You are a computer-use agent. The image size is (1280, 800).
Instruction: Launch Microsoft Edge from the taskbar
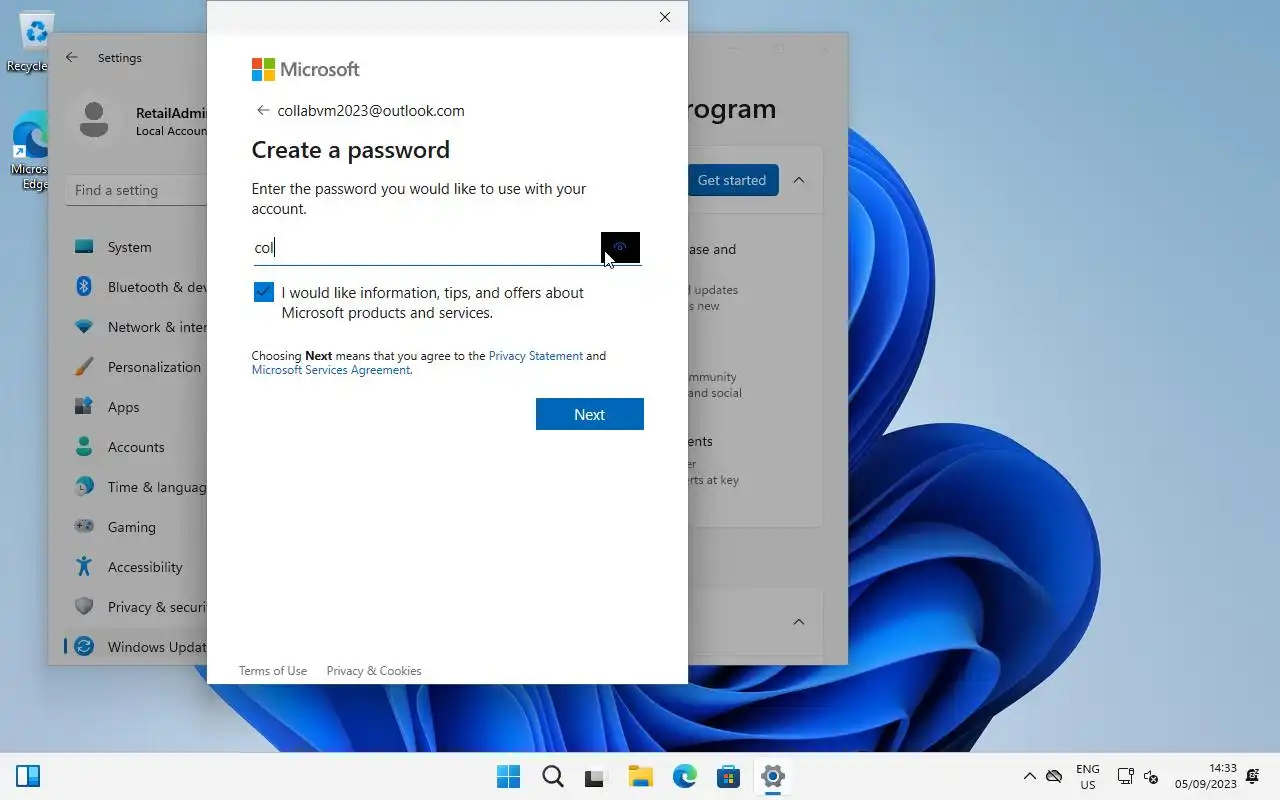tap(684, 776)
